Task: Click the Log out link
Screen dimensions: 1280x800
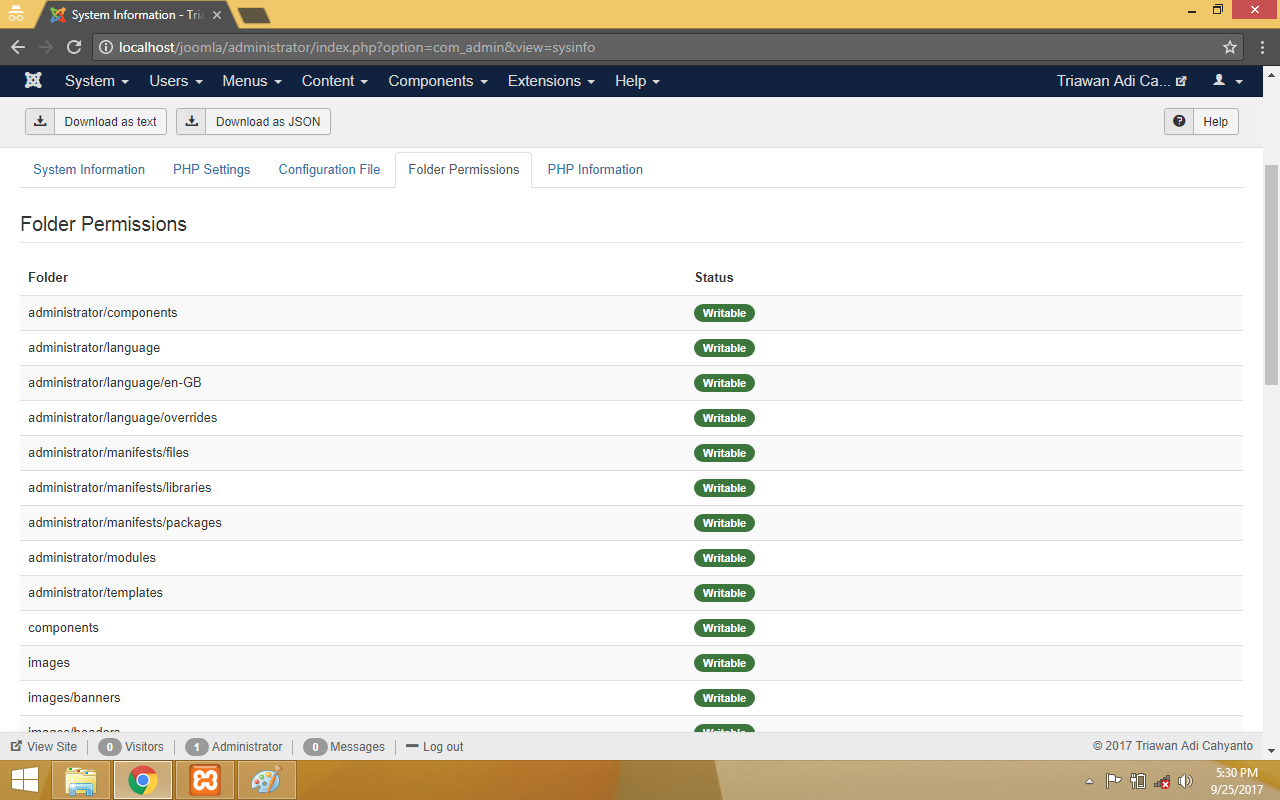Action: click(435, 747)
